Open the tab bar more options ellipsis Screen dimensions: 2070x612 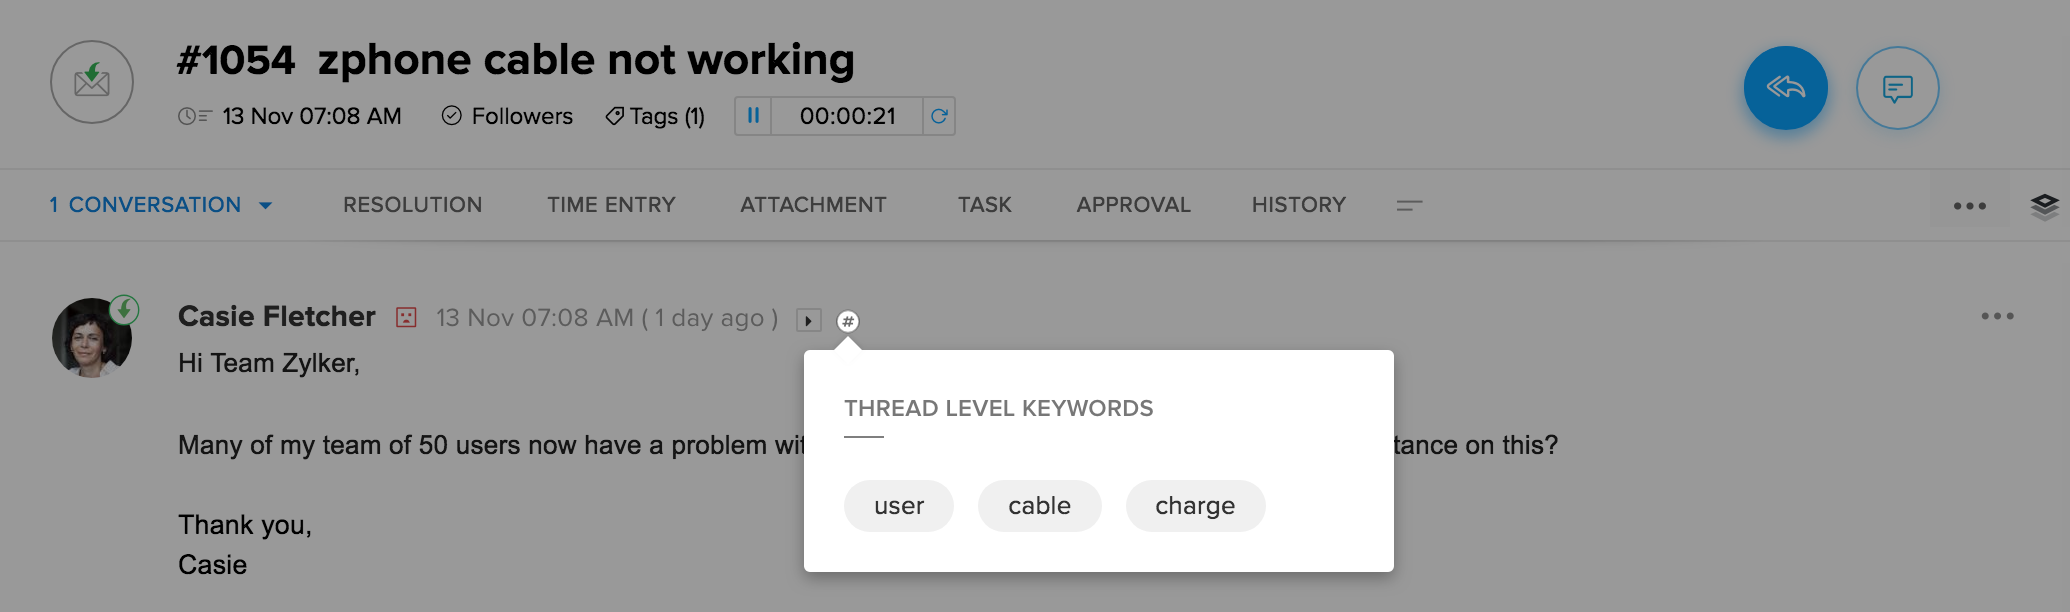point(1969,206)
